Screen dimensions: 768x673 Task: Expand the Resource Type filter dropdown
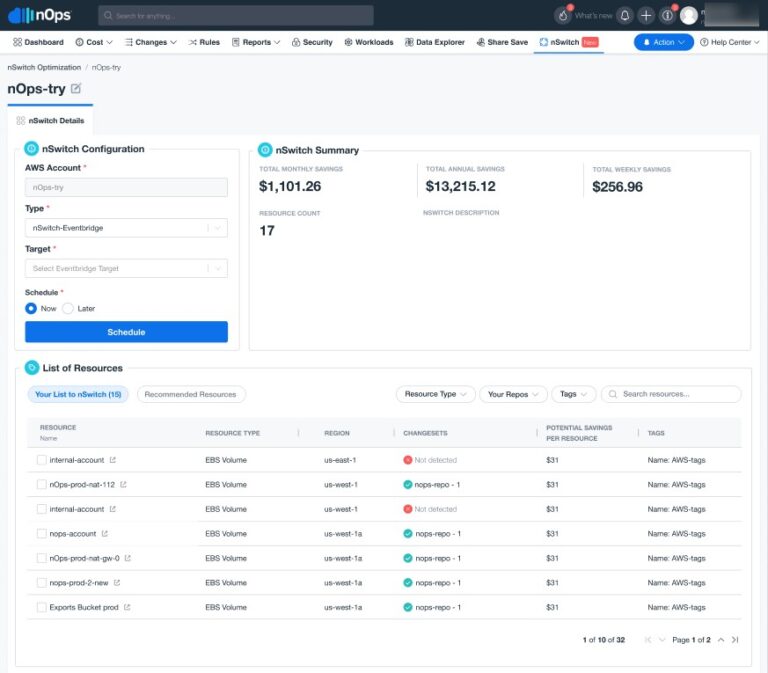[433, 394]
